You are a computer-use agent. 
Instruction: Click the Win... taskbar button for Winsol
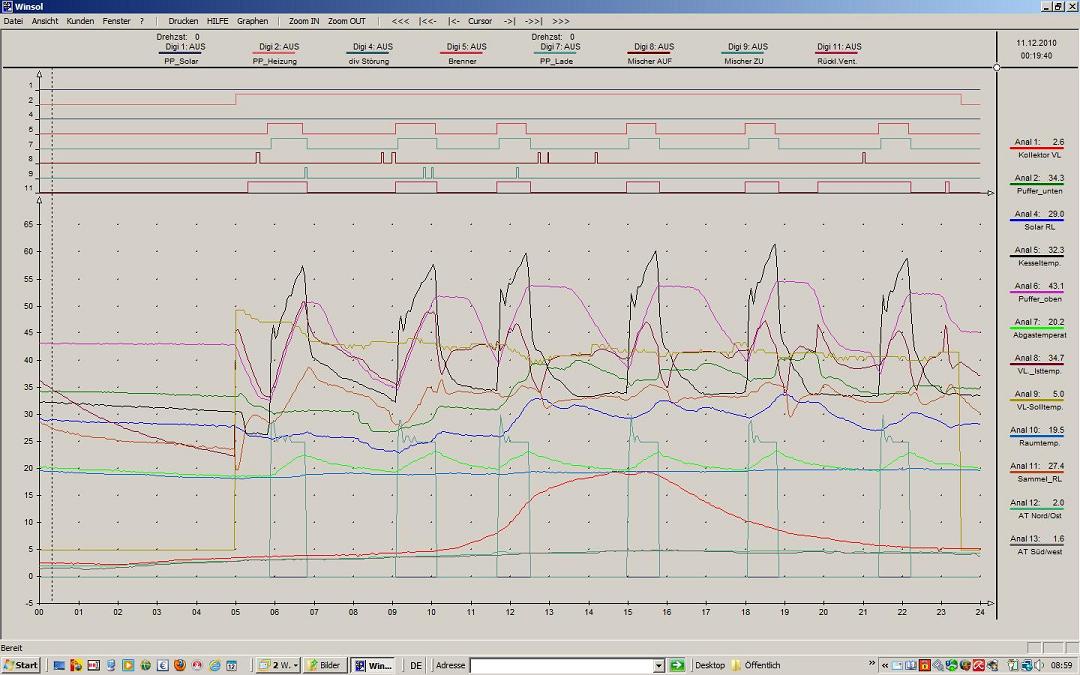373,665
